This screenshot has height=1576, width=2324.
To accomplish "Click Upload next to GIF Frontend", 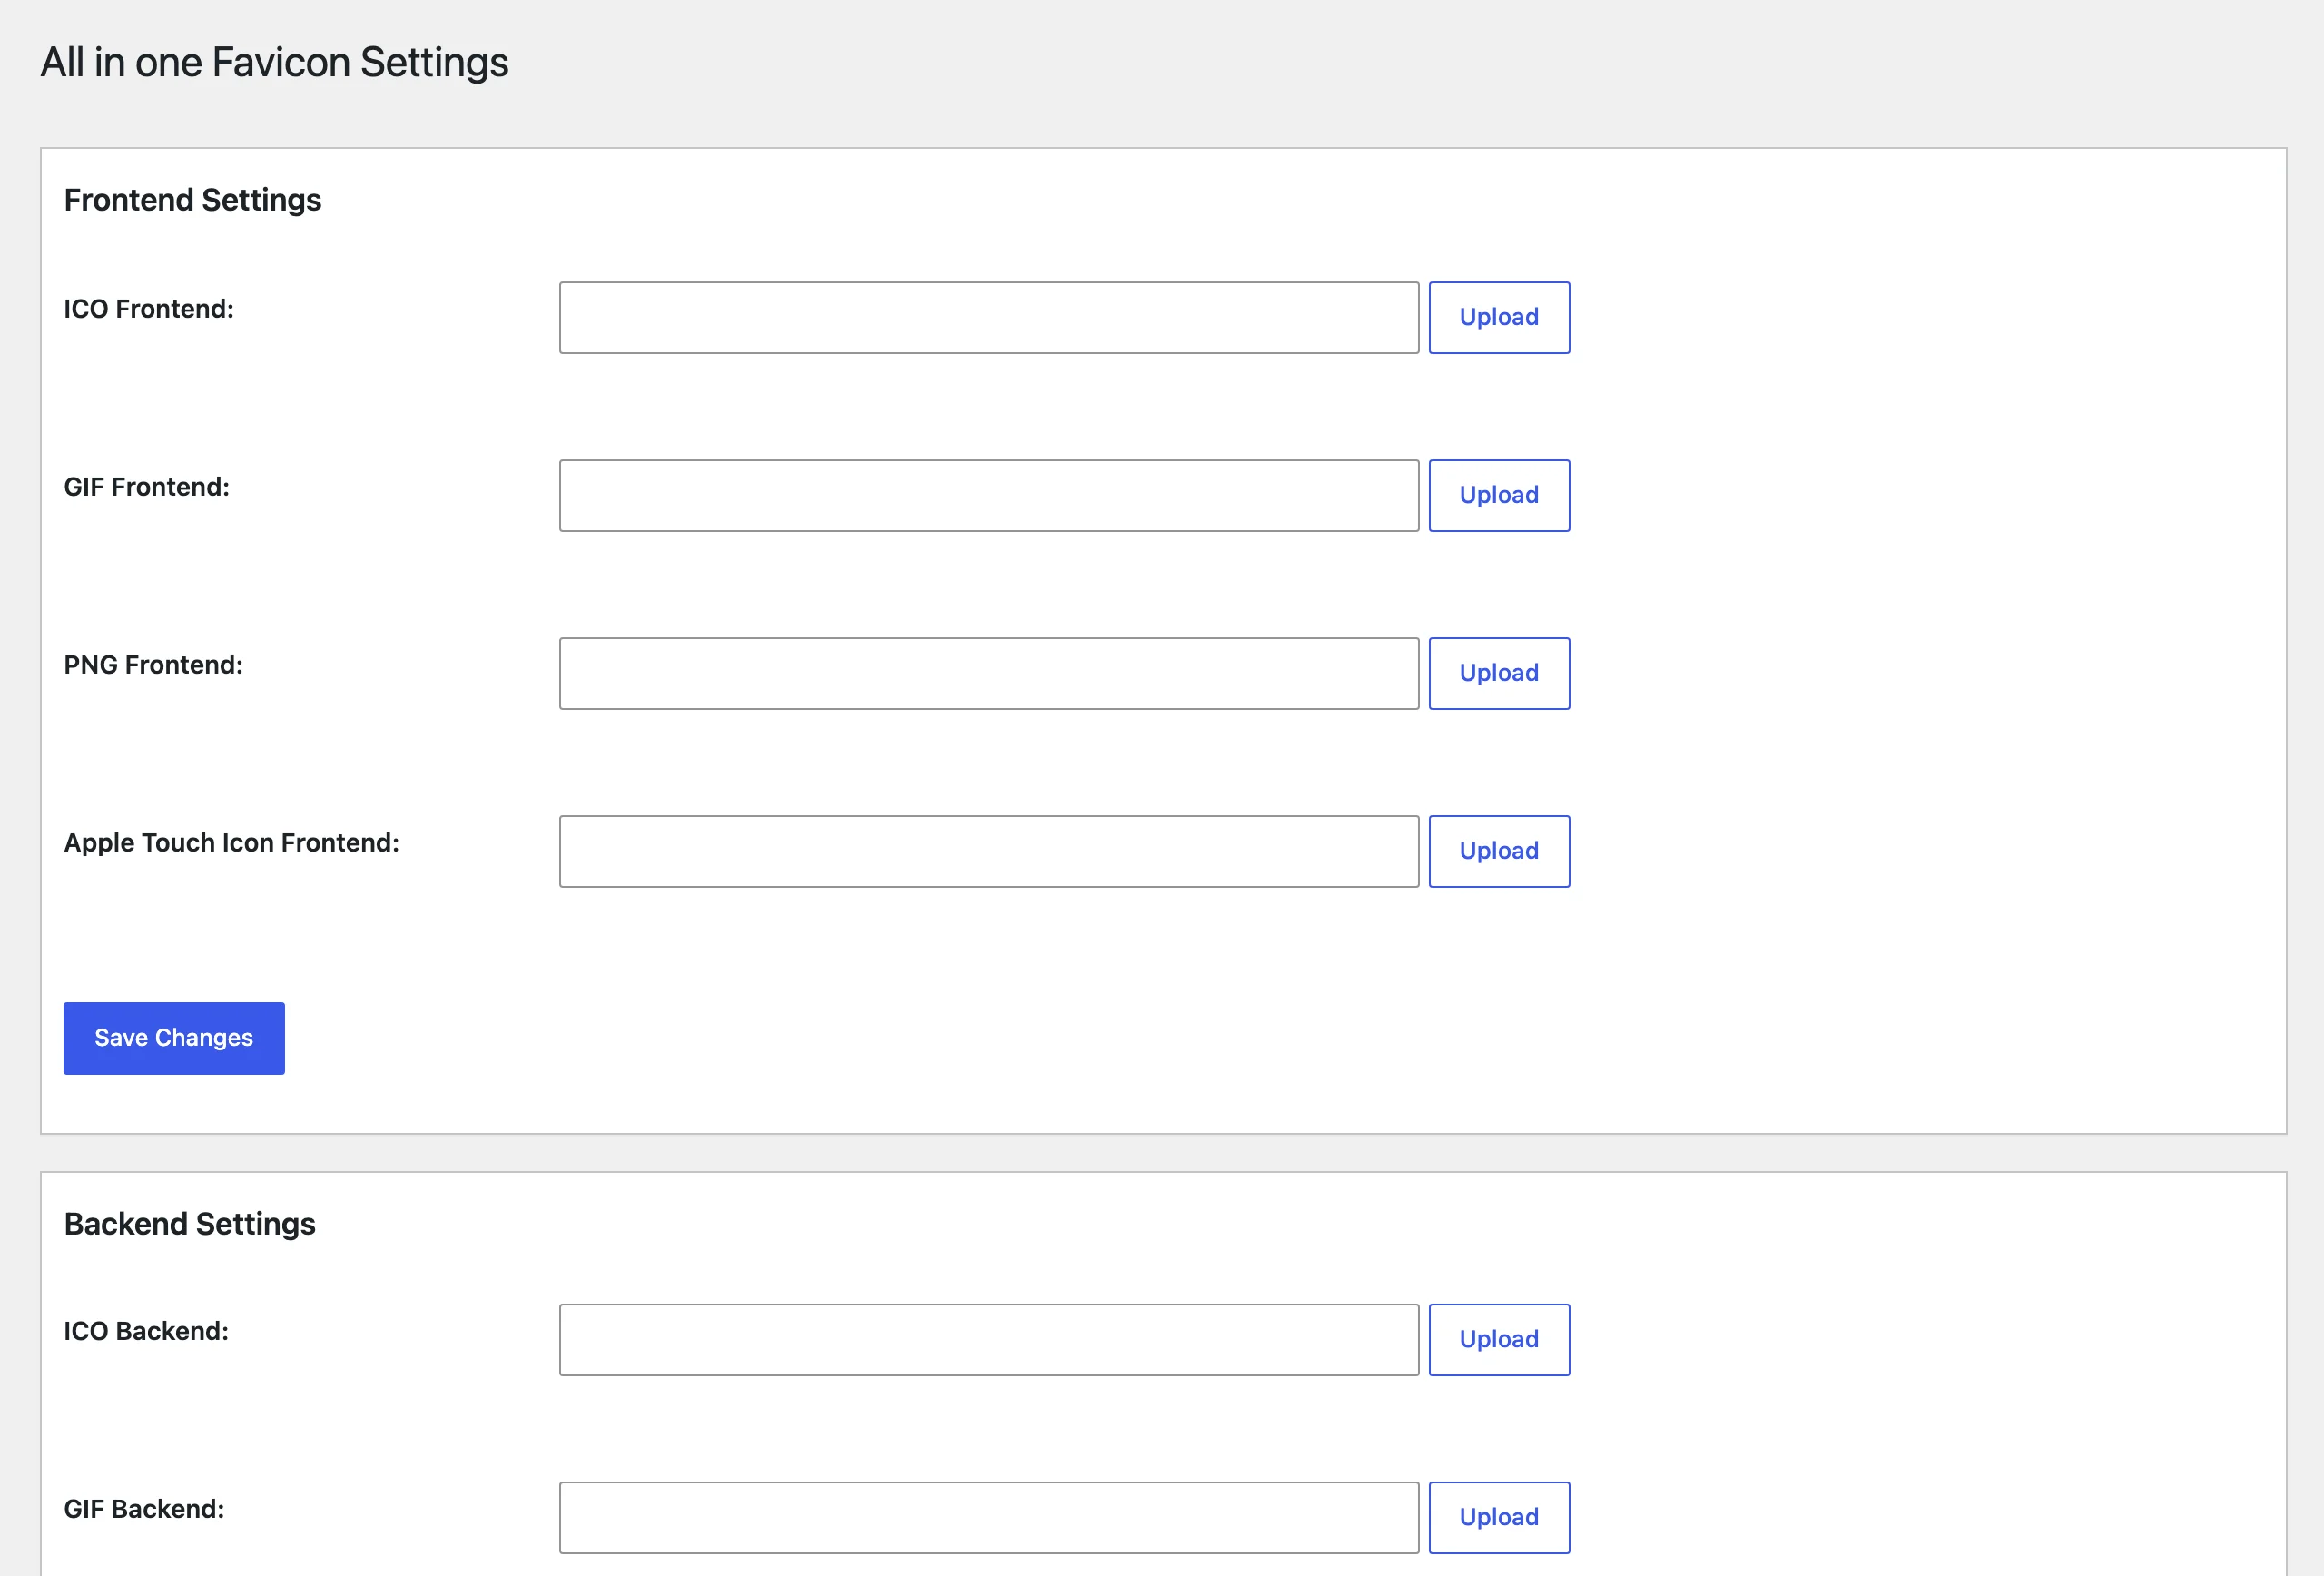I will (1499, 495).
